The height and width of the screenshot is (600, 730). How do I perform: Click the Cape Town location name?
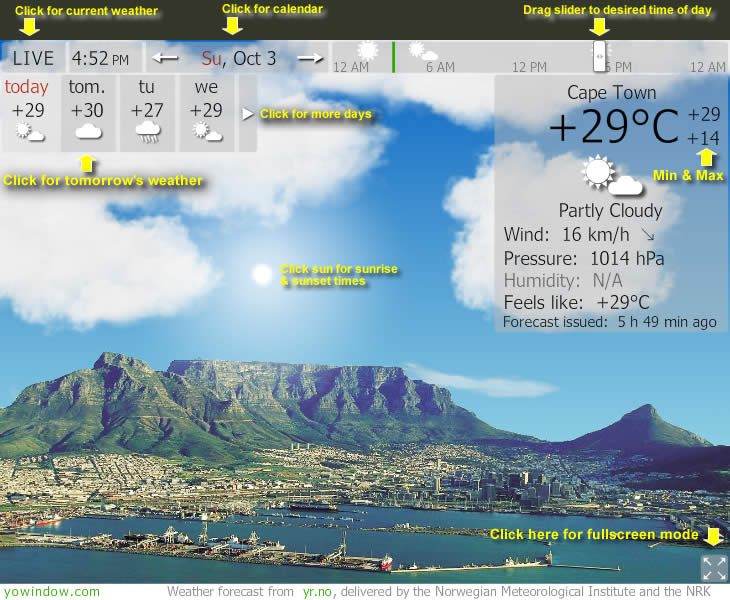611,93
